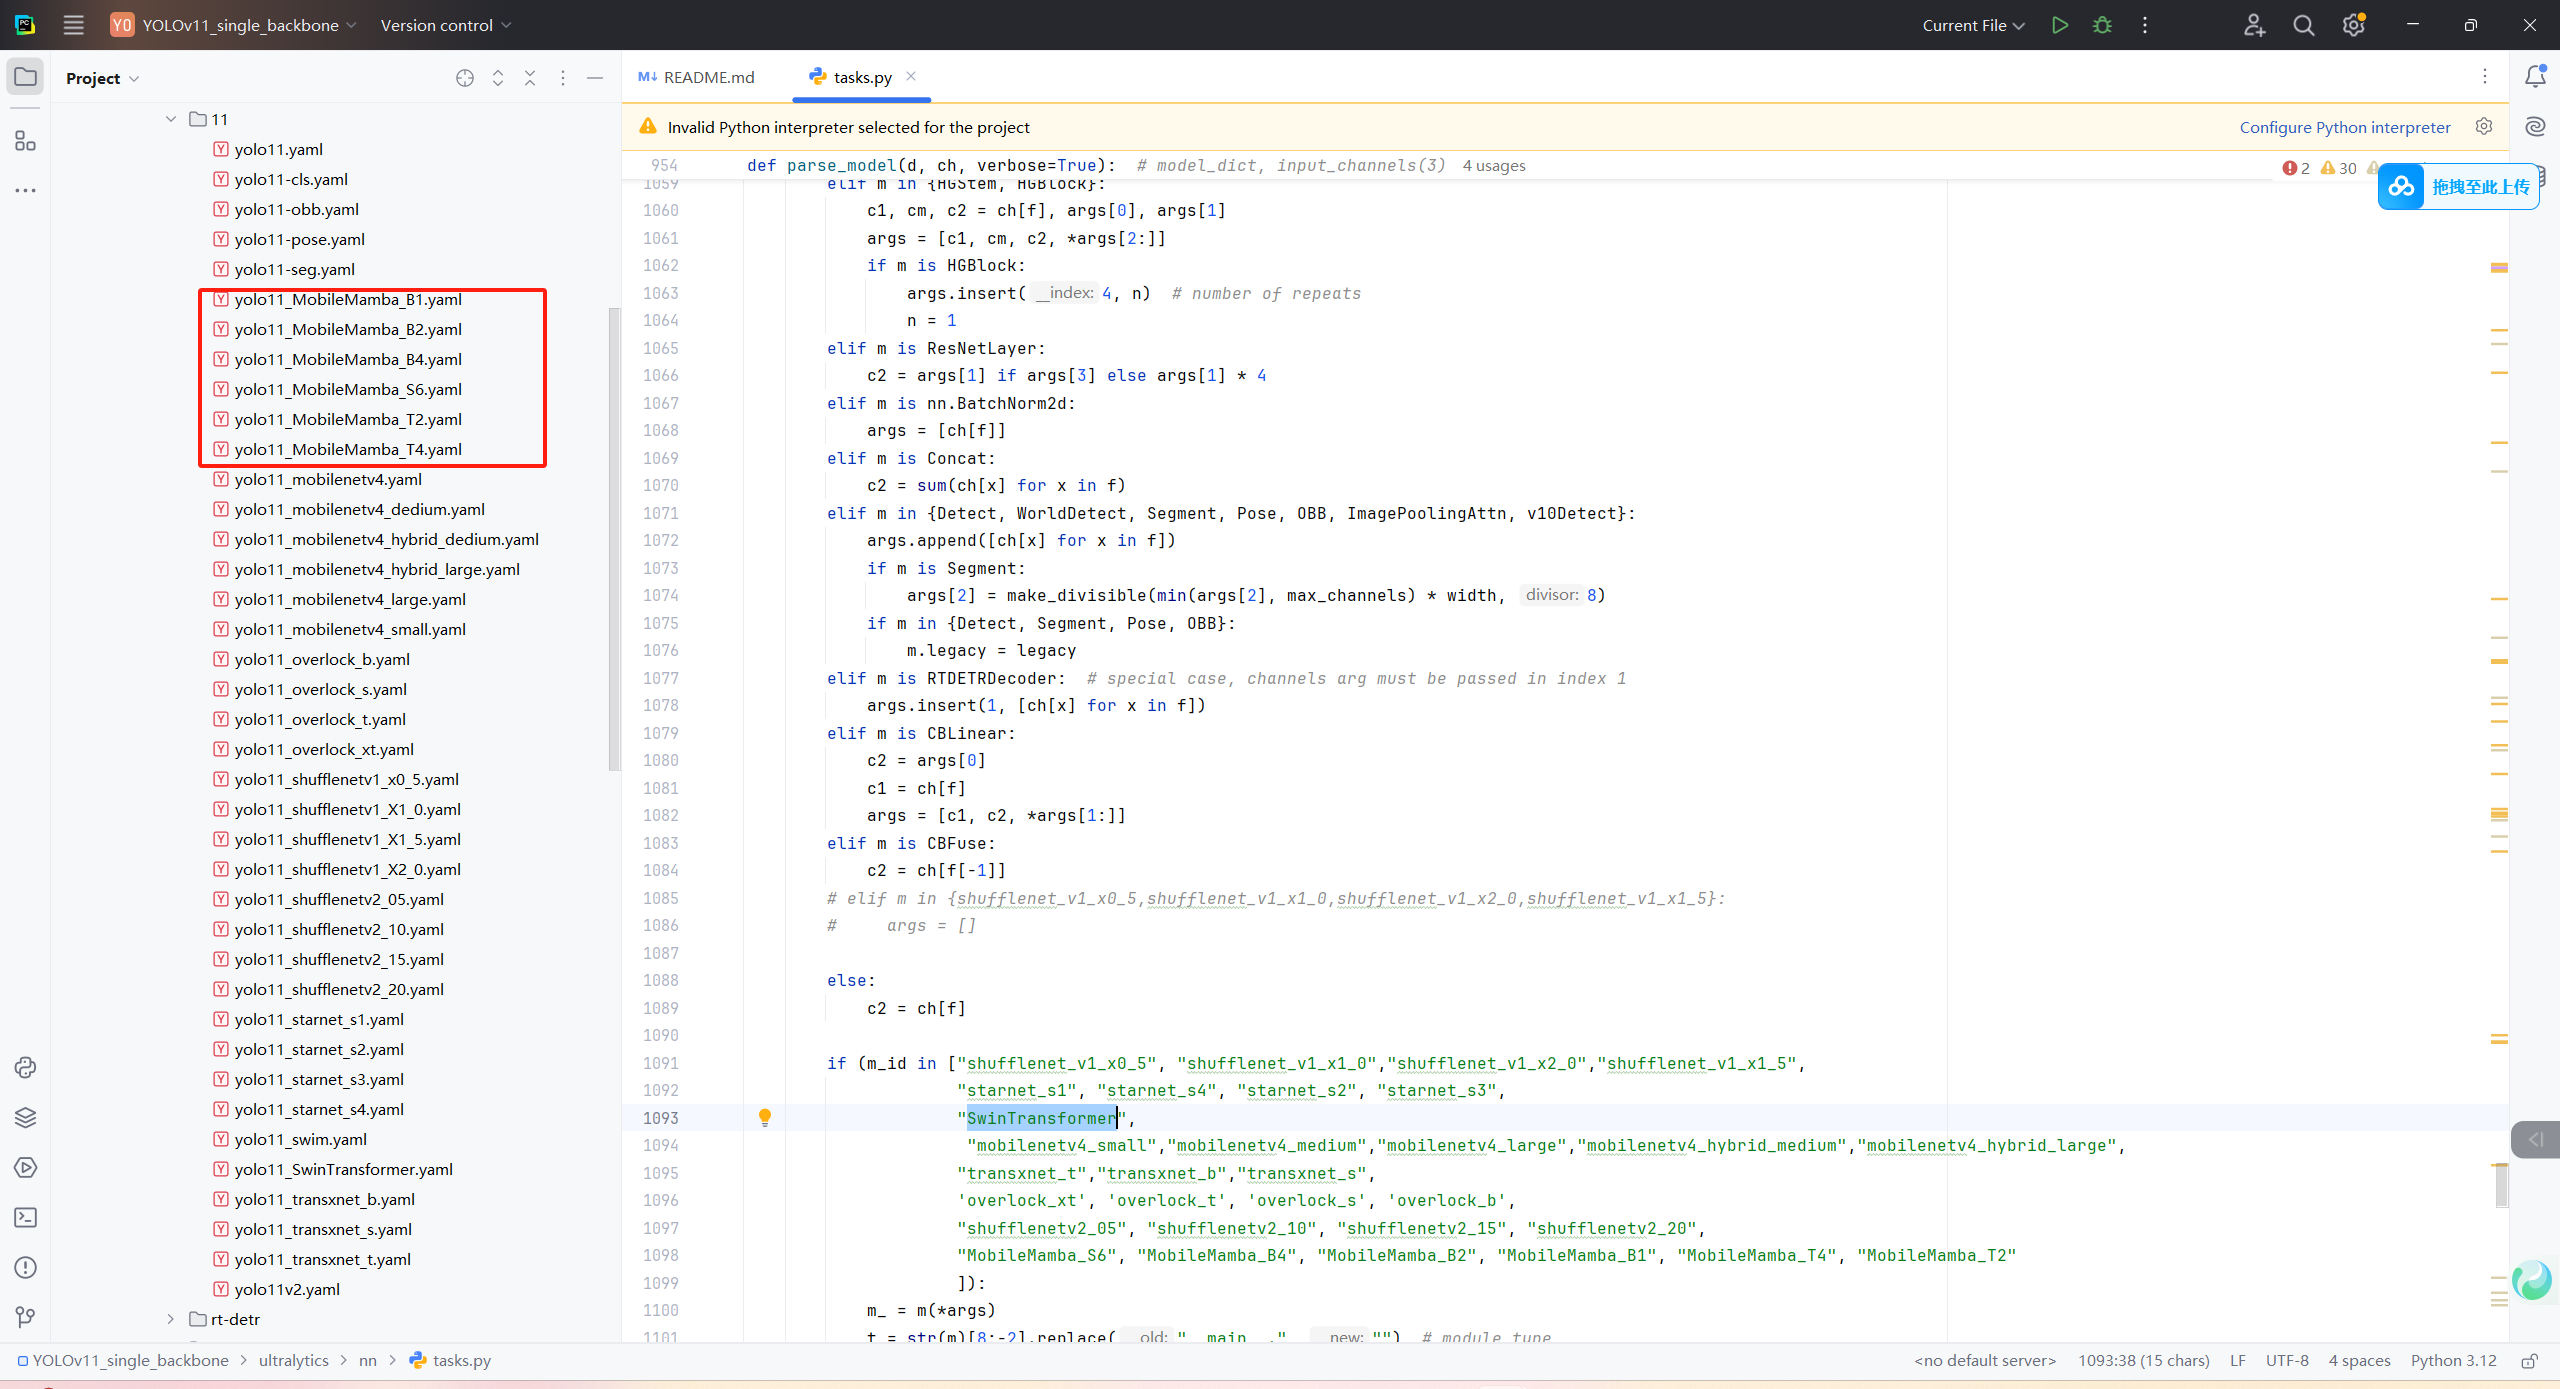The image size is (2560, 1389).
Task: Toggle the Project tool window folder button
Action: click(26, 77)
